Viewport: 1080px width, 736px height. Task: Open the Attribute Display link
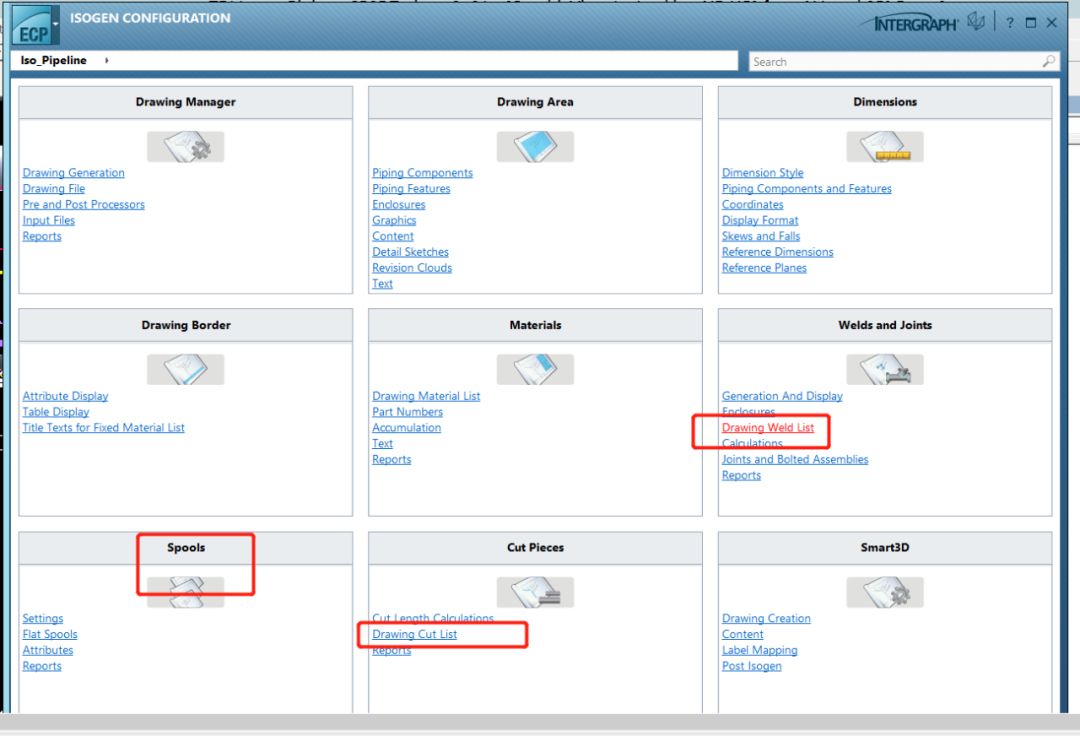pos(65,396)
